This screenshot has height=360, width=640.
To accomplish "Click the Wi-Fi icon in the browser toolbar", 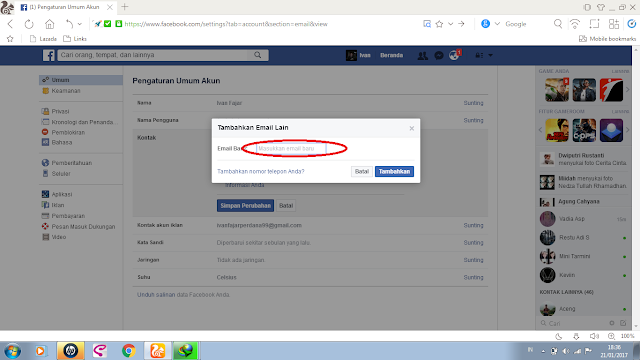I will [575, 24].
